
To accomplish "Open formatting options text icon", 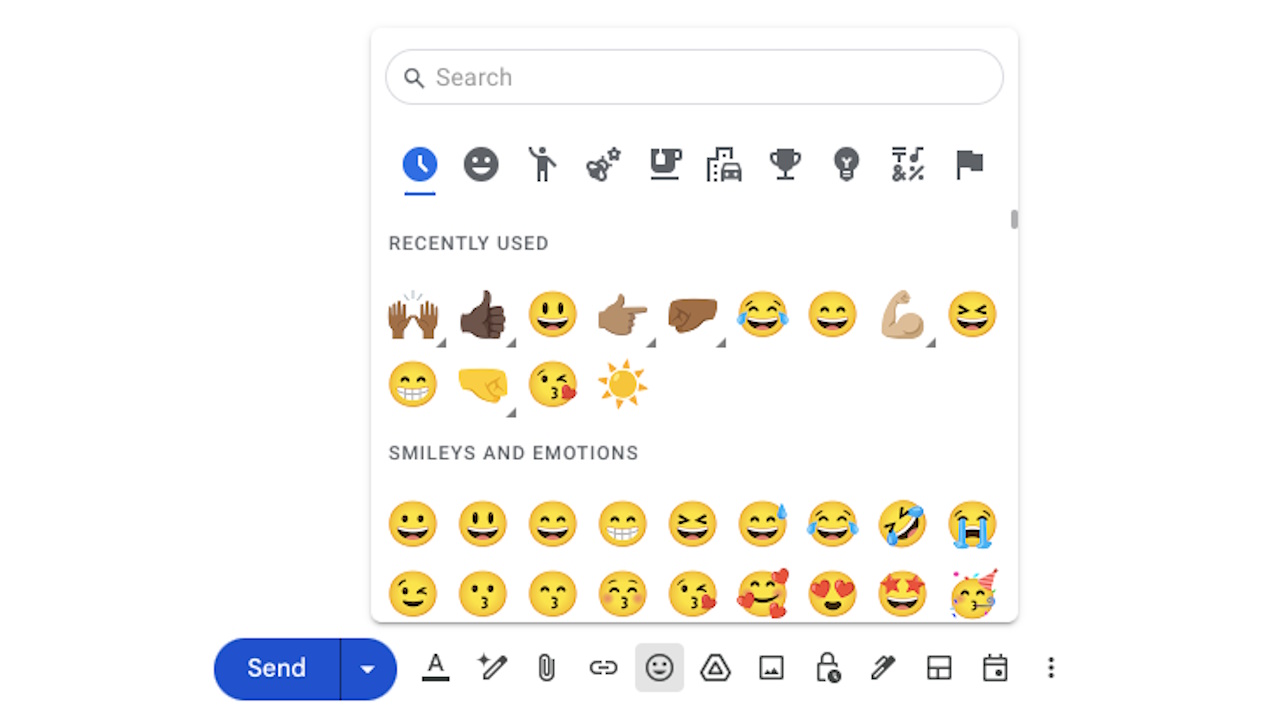I will 435,668.
